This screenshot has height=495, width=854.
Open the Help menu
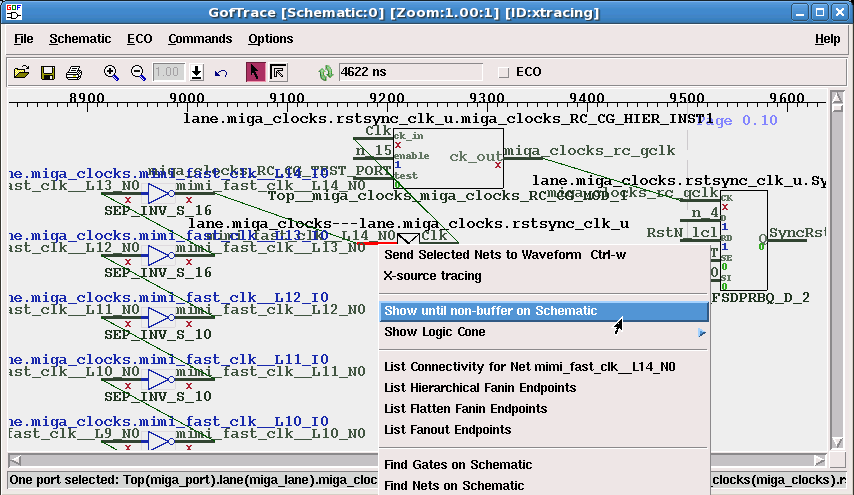[827, 39]
